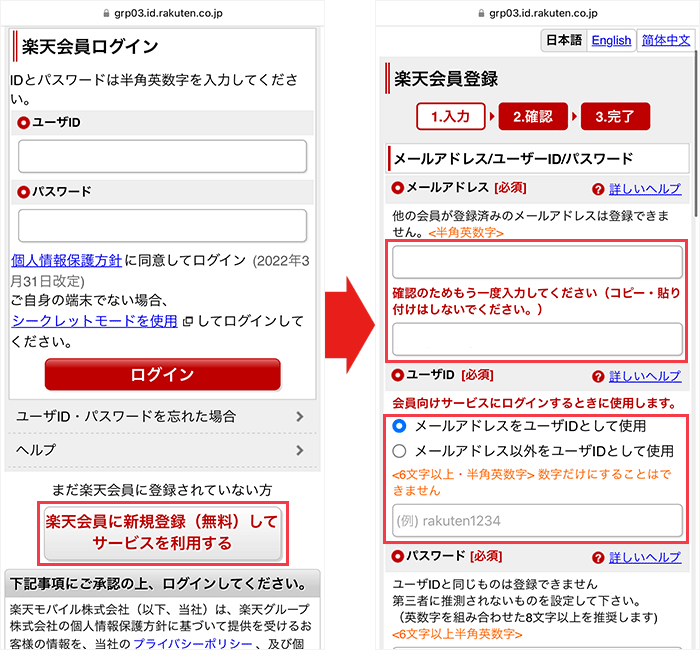Click the 楽天会員登録 heading
Viewport: 700px width, 650px height.
(x=446, y=79)
